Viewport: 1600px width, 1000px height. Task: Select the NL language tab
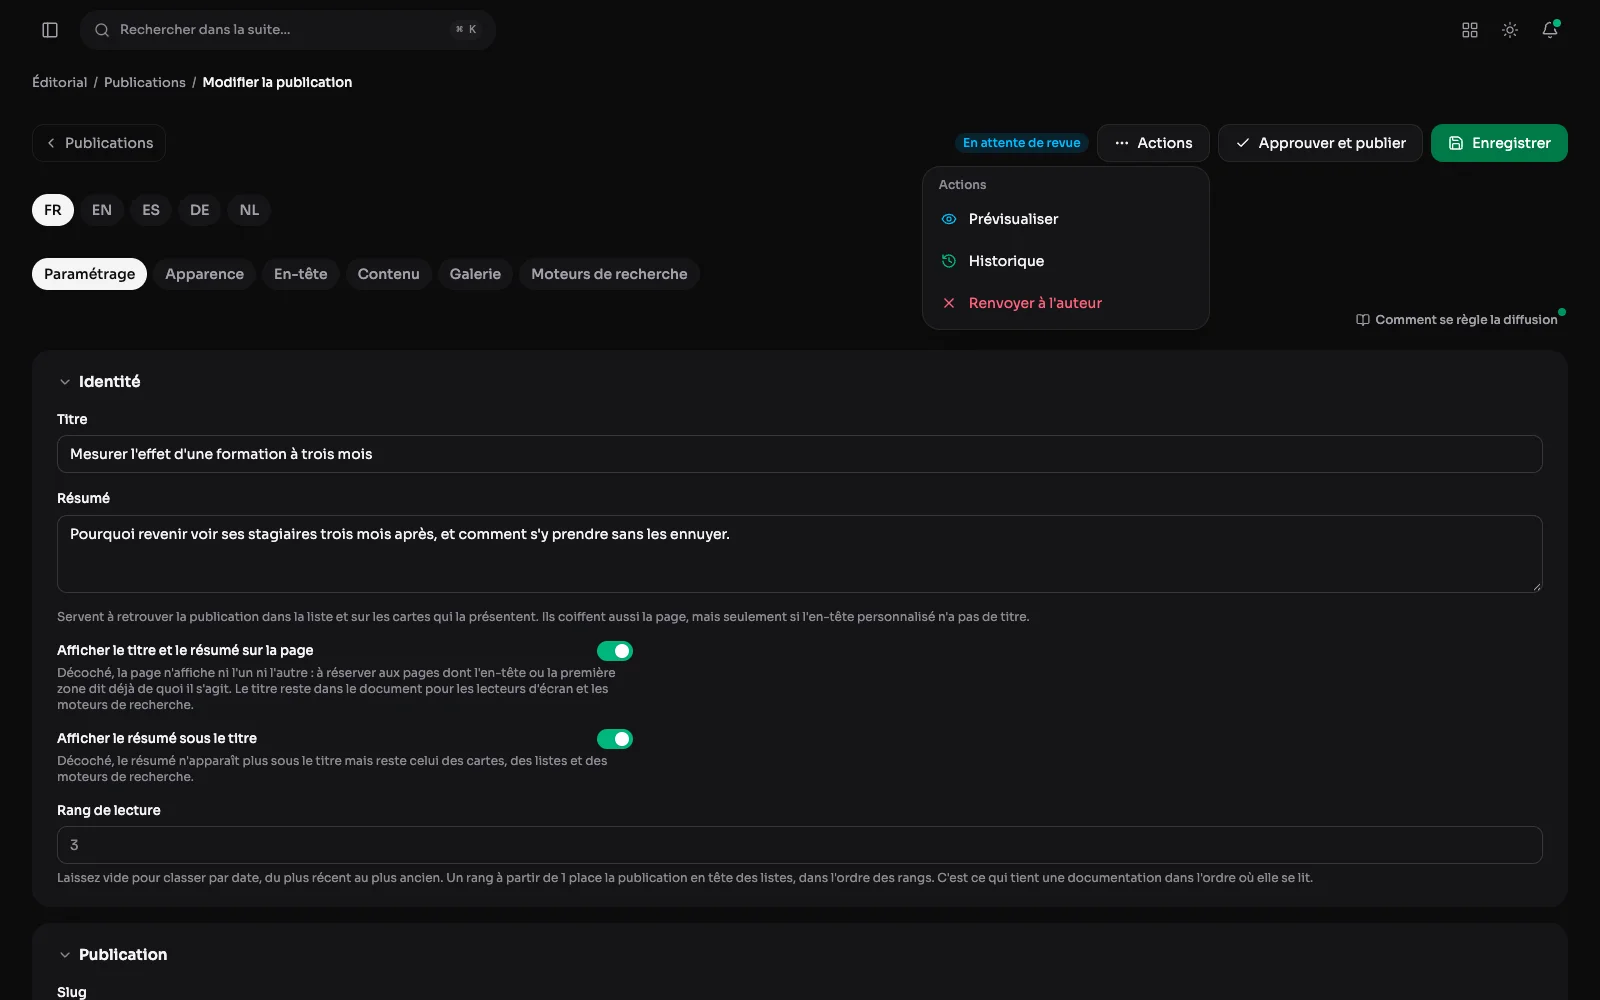[249, 210]
